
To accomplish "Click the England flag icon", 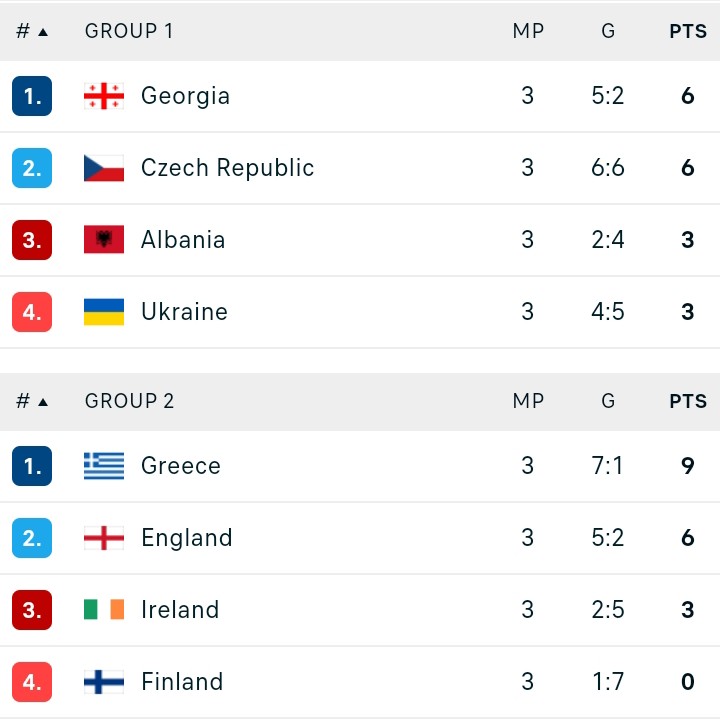I will pyautogui.click(x=104, y=538).
